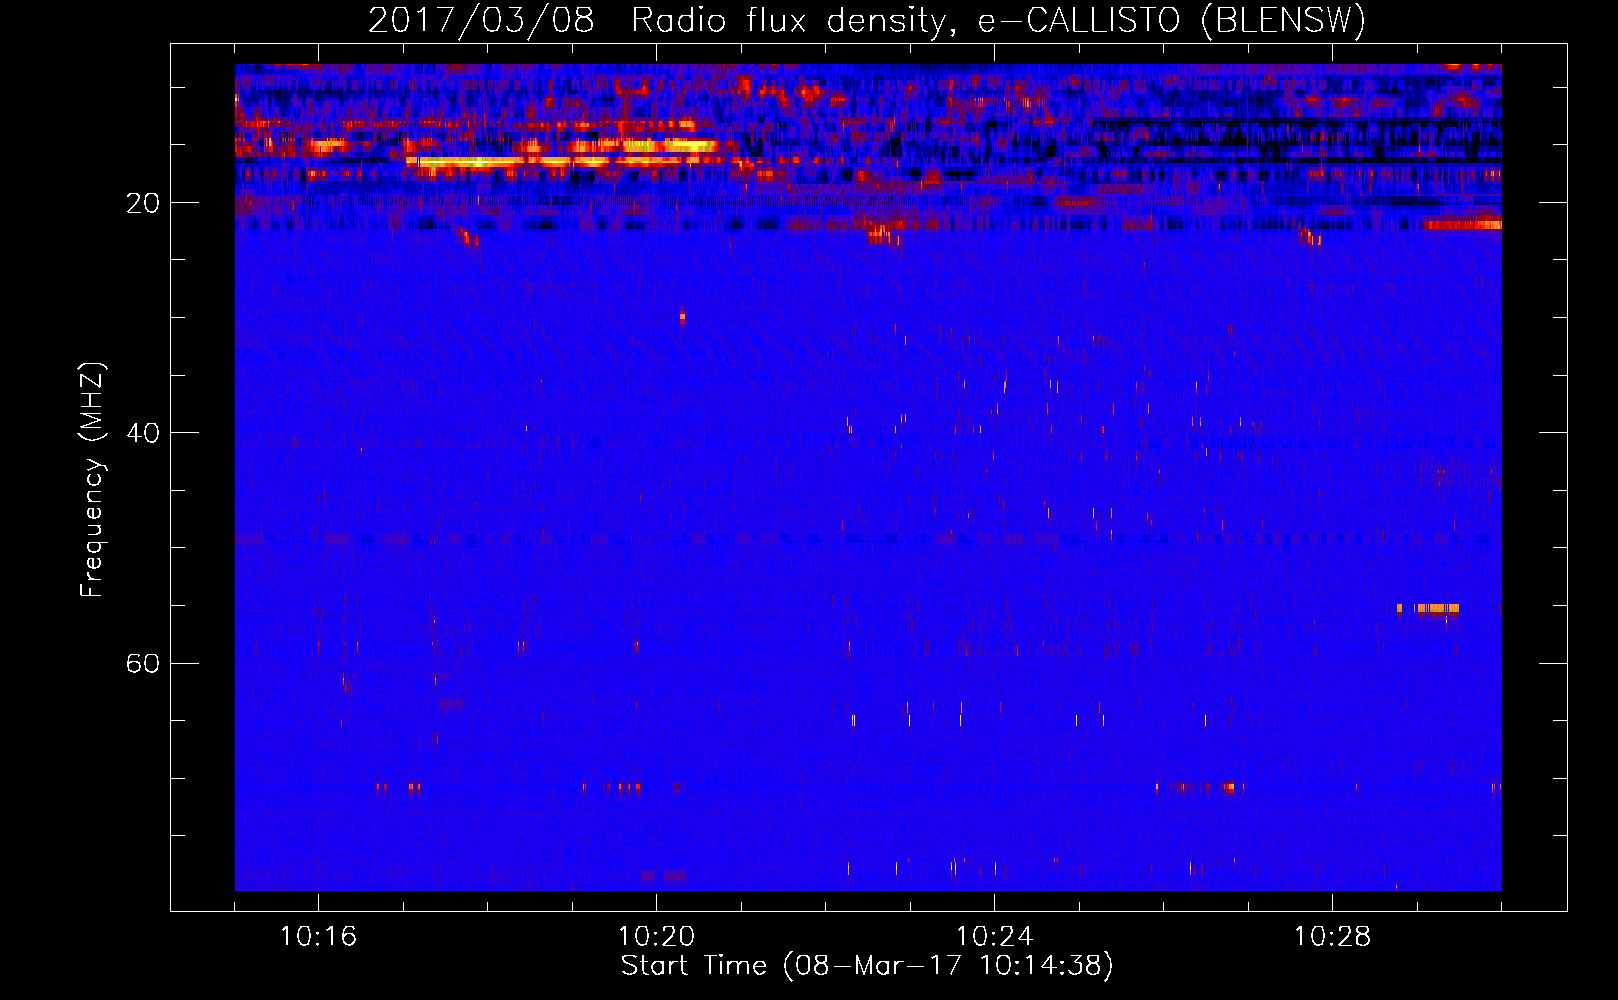Click the 'e-CALLISTO (BLENSW)' text in the title
The height and width of the screenshot is (1000, 1618).
(1171, 21)
